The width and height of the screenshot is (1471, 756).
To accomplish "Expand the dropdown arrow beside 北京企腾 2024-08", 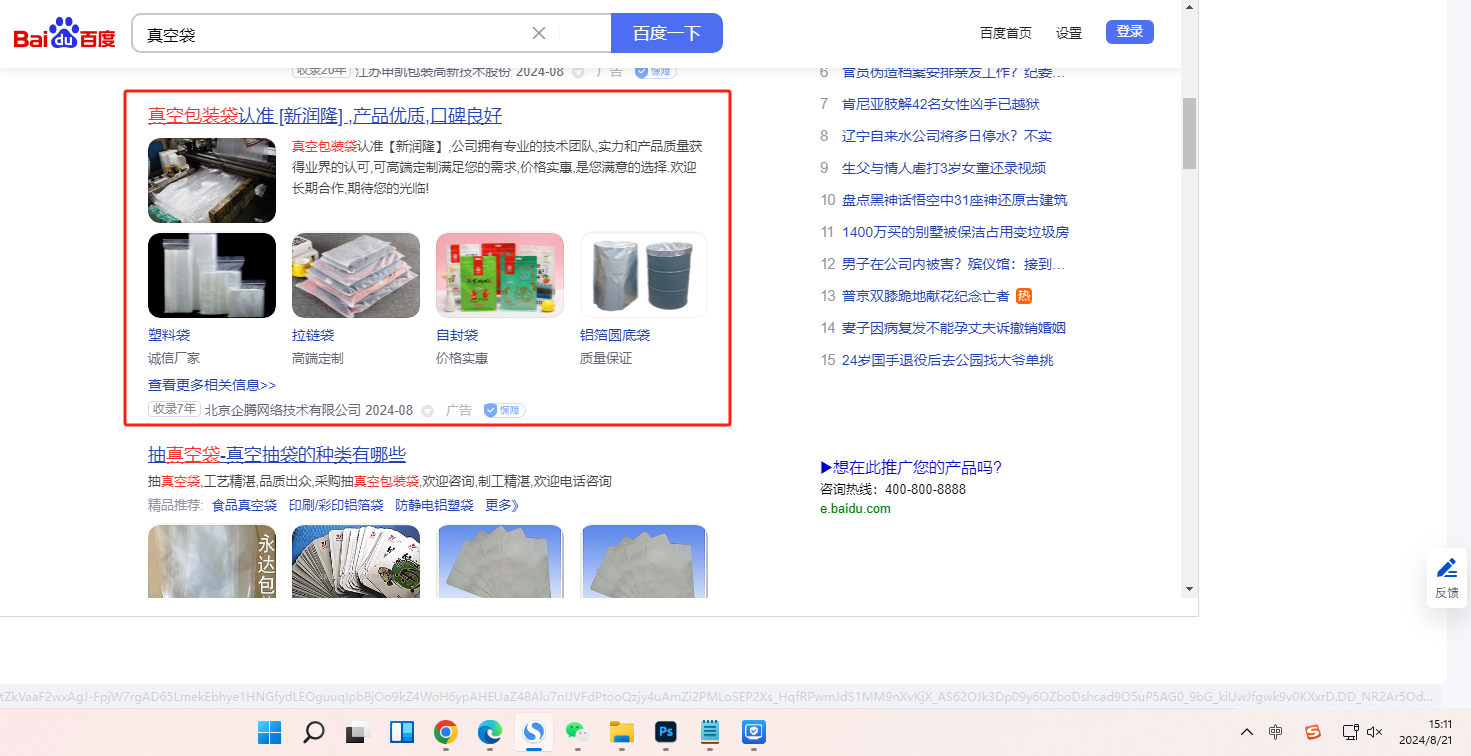I will [428, 411].
